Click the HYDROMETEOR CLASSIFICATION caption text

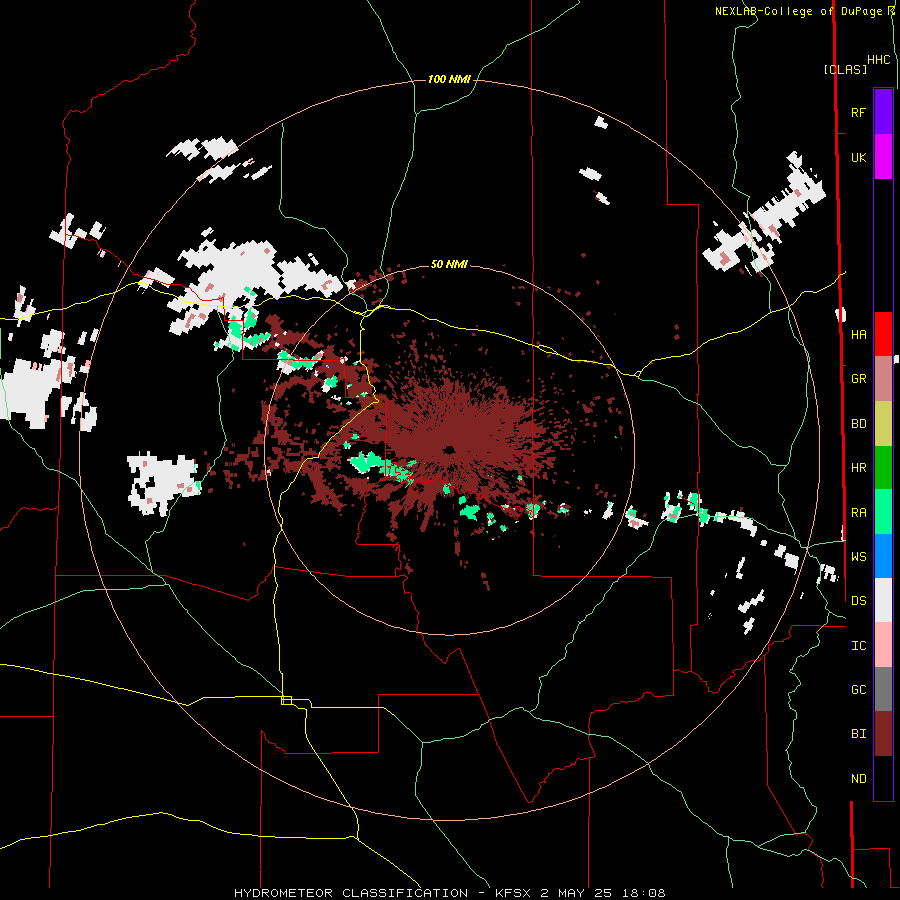pos(351,893)
